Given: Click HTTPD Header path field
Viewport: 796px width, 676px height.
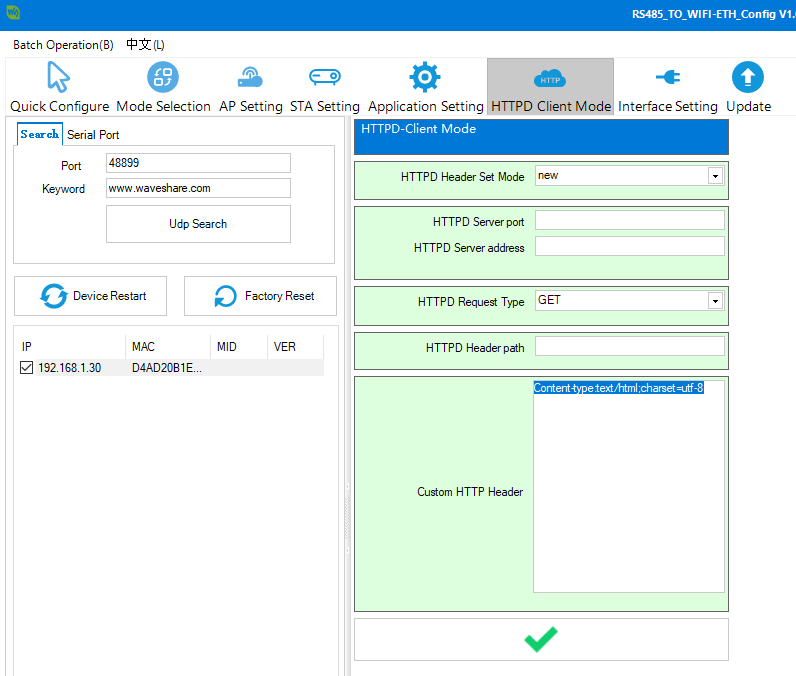Looking at the screenshot, I should tap(629, 347).
